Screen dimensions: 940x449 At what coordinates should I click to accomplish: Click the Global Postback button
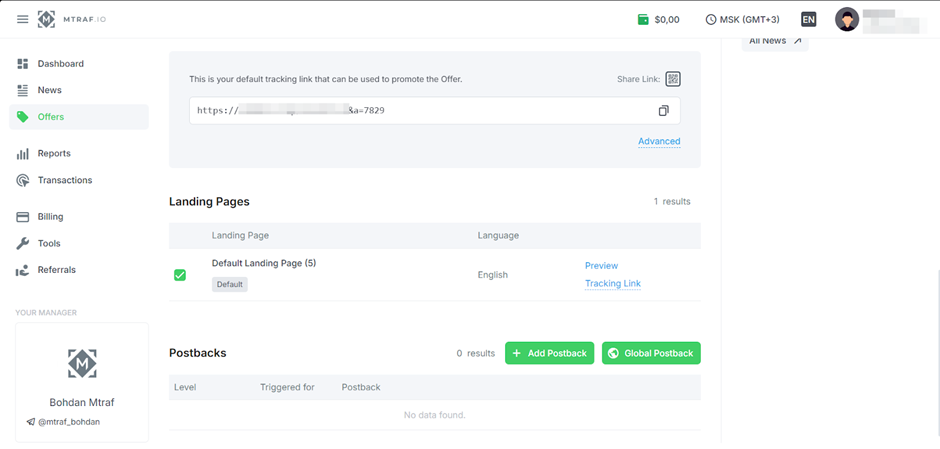coord(651,353)
